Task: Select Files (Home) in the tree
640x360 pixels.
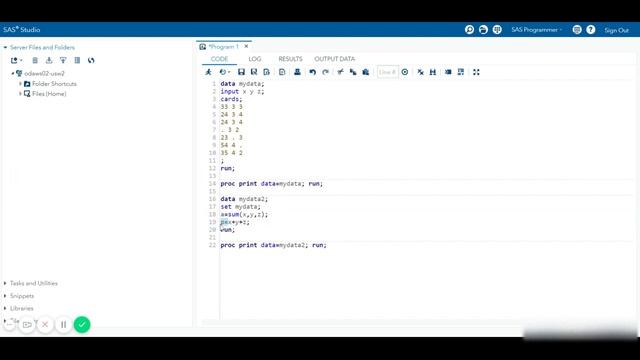Action: [x=49, y=94]
